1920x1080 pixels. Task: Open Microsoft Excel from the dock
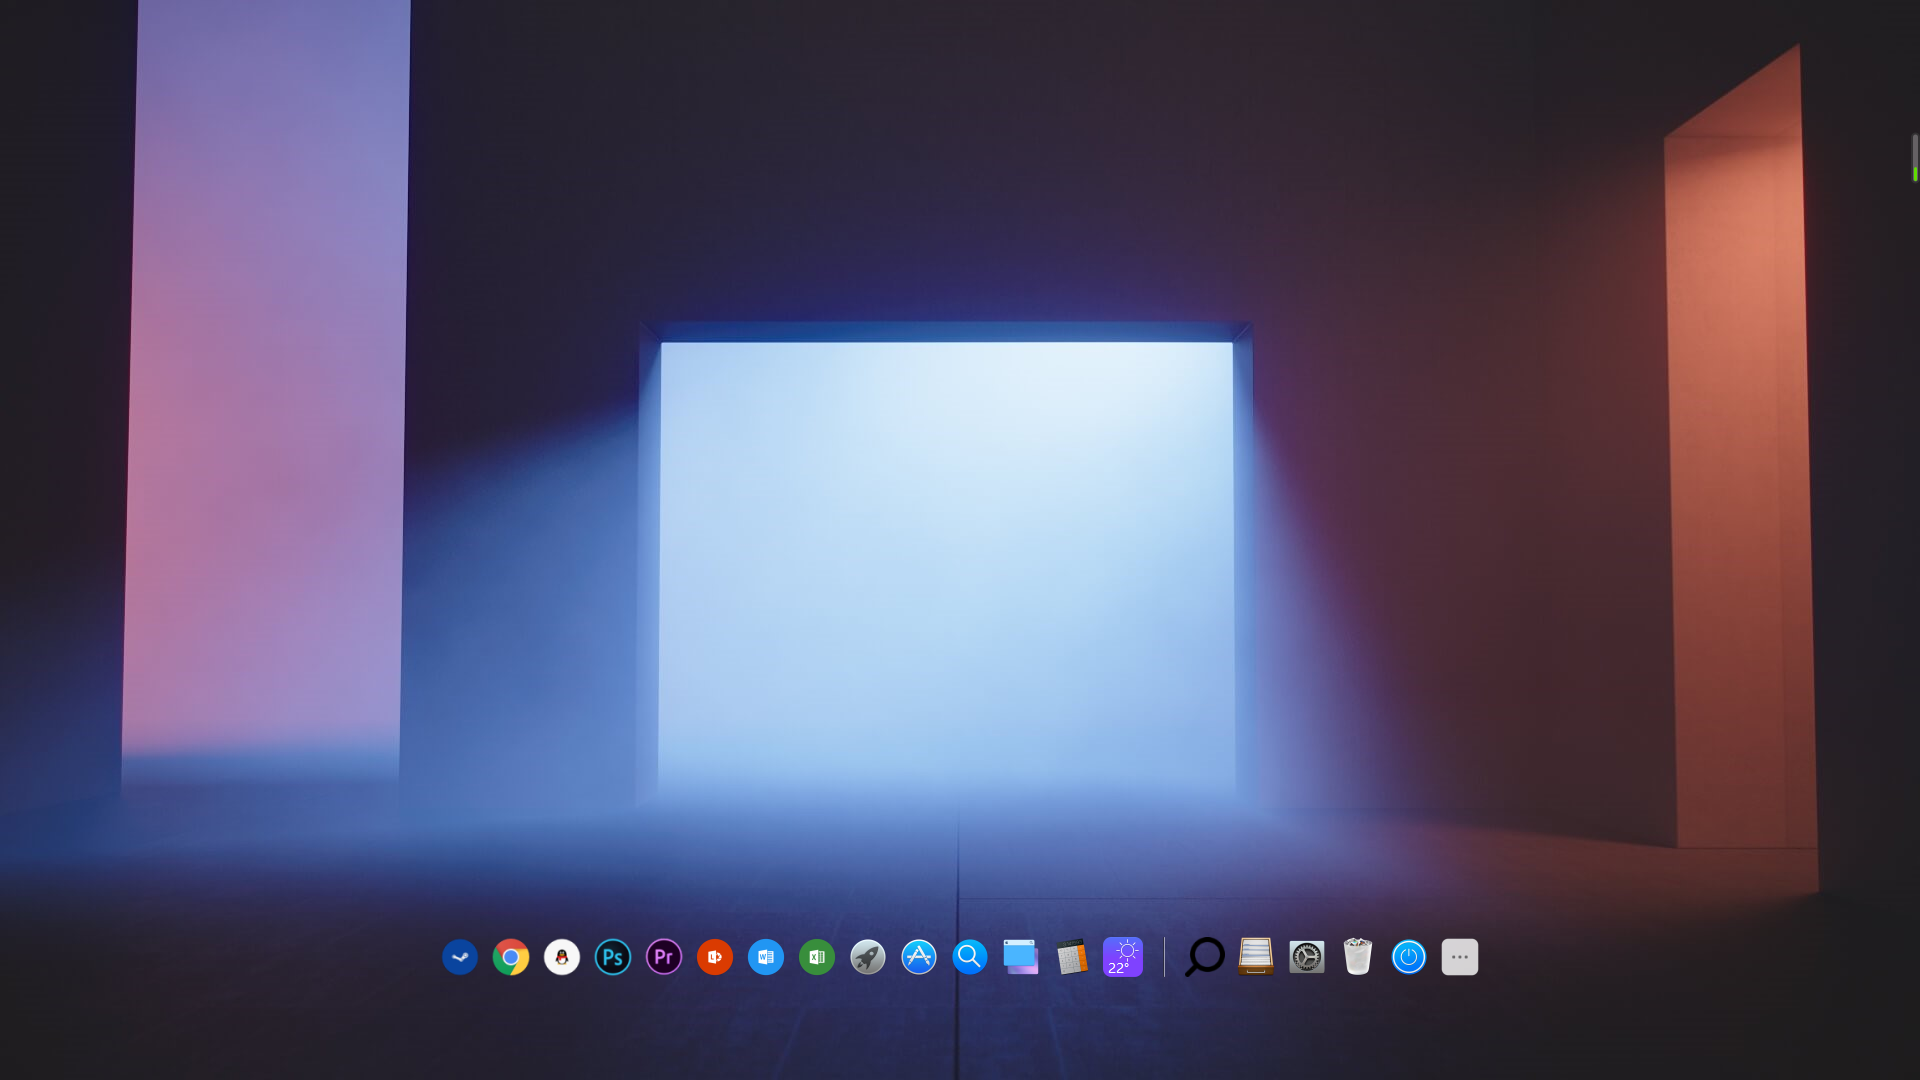[x=817, y=957]
